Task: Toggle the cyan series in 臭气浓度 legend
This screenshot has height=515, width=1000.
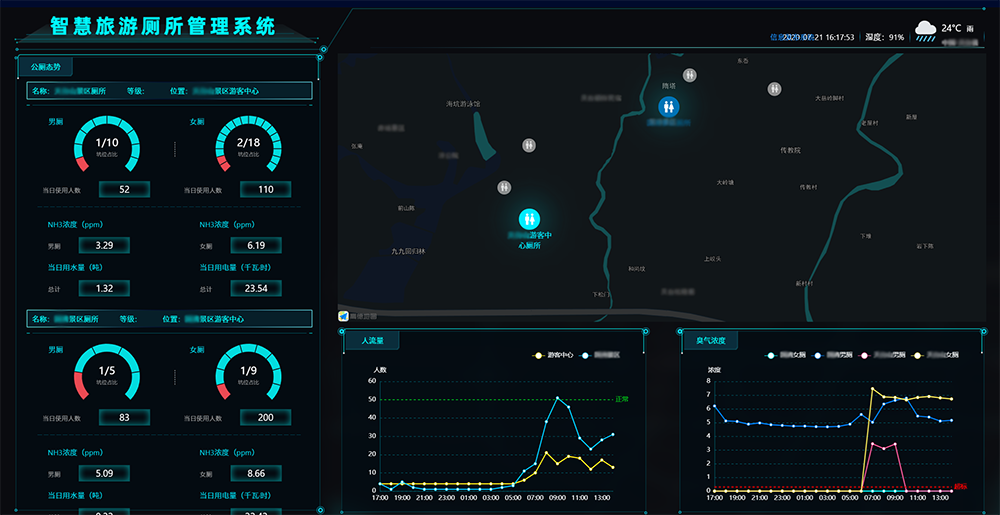Action: click(785, 355)
